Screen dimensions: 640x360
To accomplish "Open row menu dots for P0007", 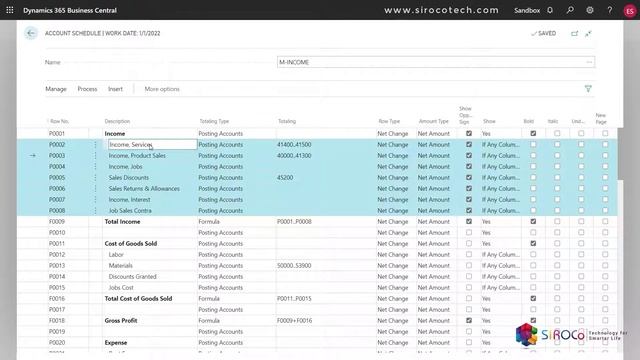I will click(96, 200).
